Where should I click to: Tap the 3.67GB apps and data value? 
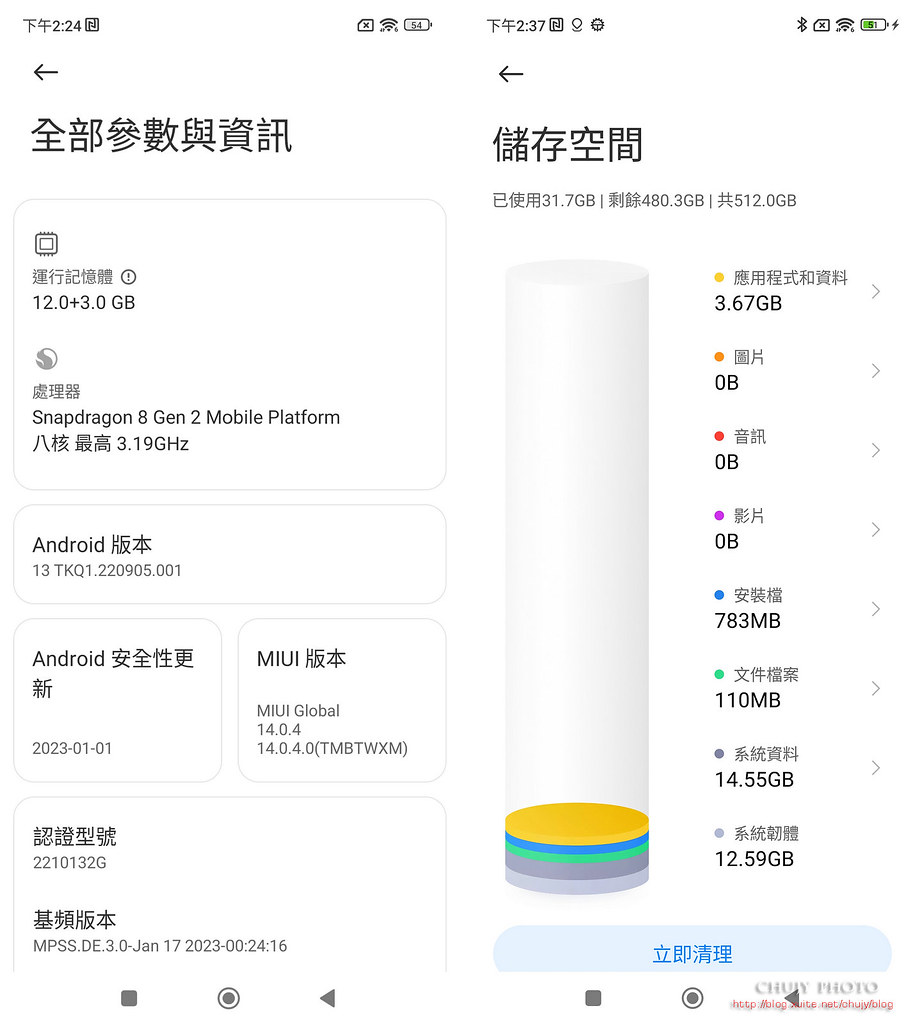(748, 304)
